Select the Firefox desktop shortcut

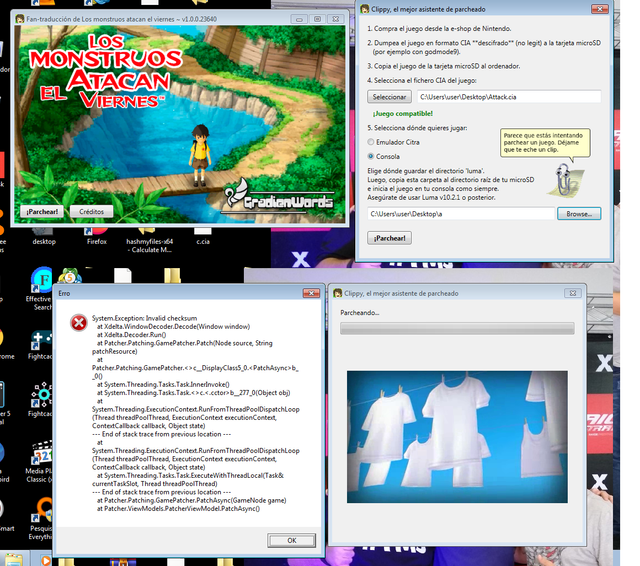(97, 237)
